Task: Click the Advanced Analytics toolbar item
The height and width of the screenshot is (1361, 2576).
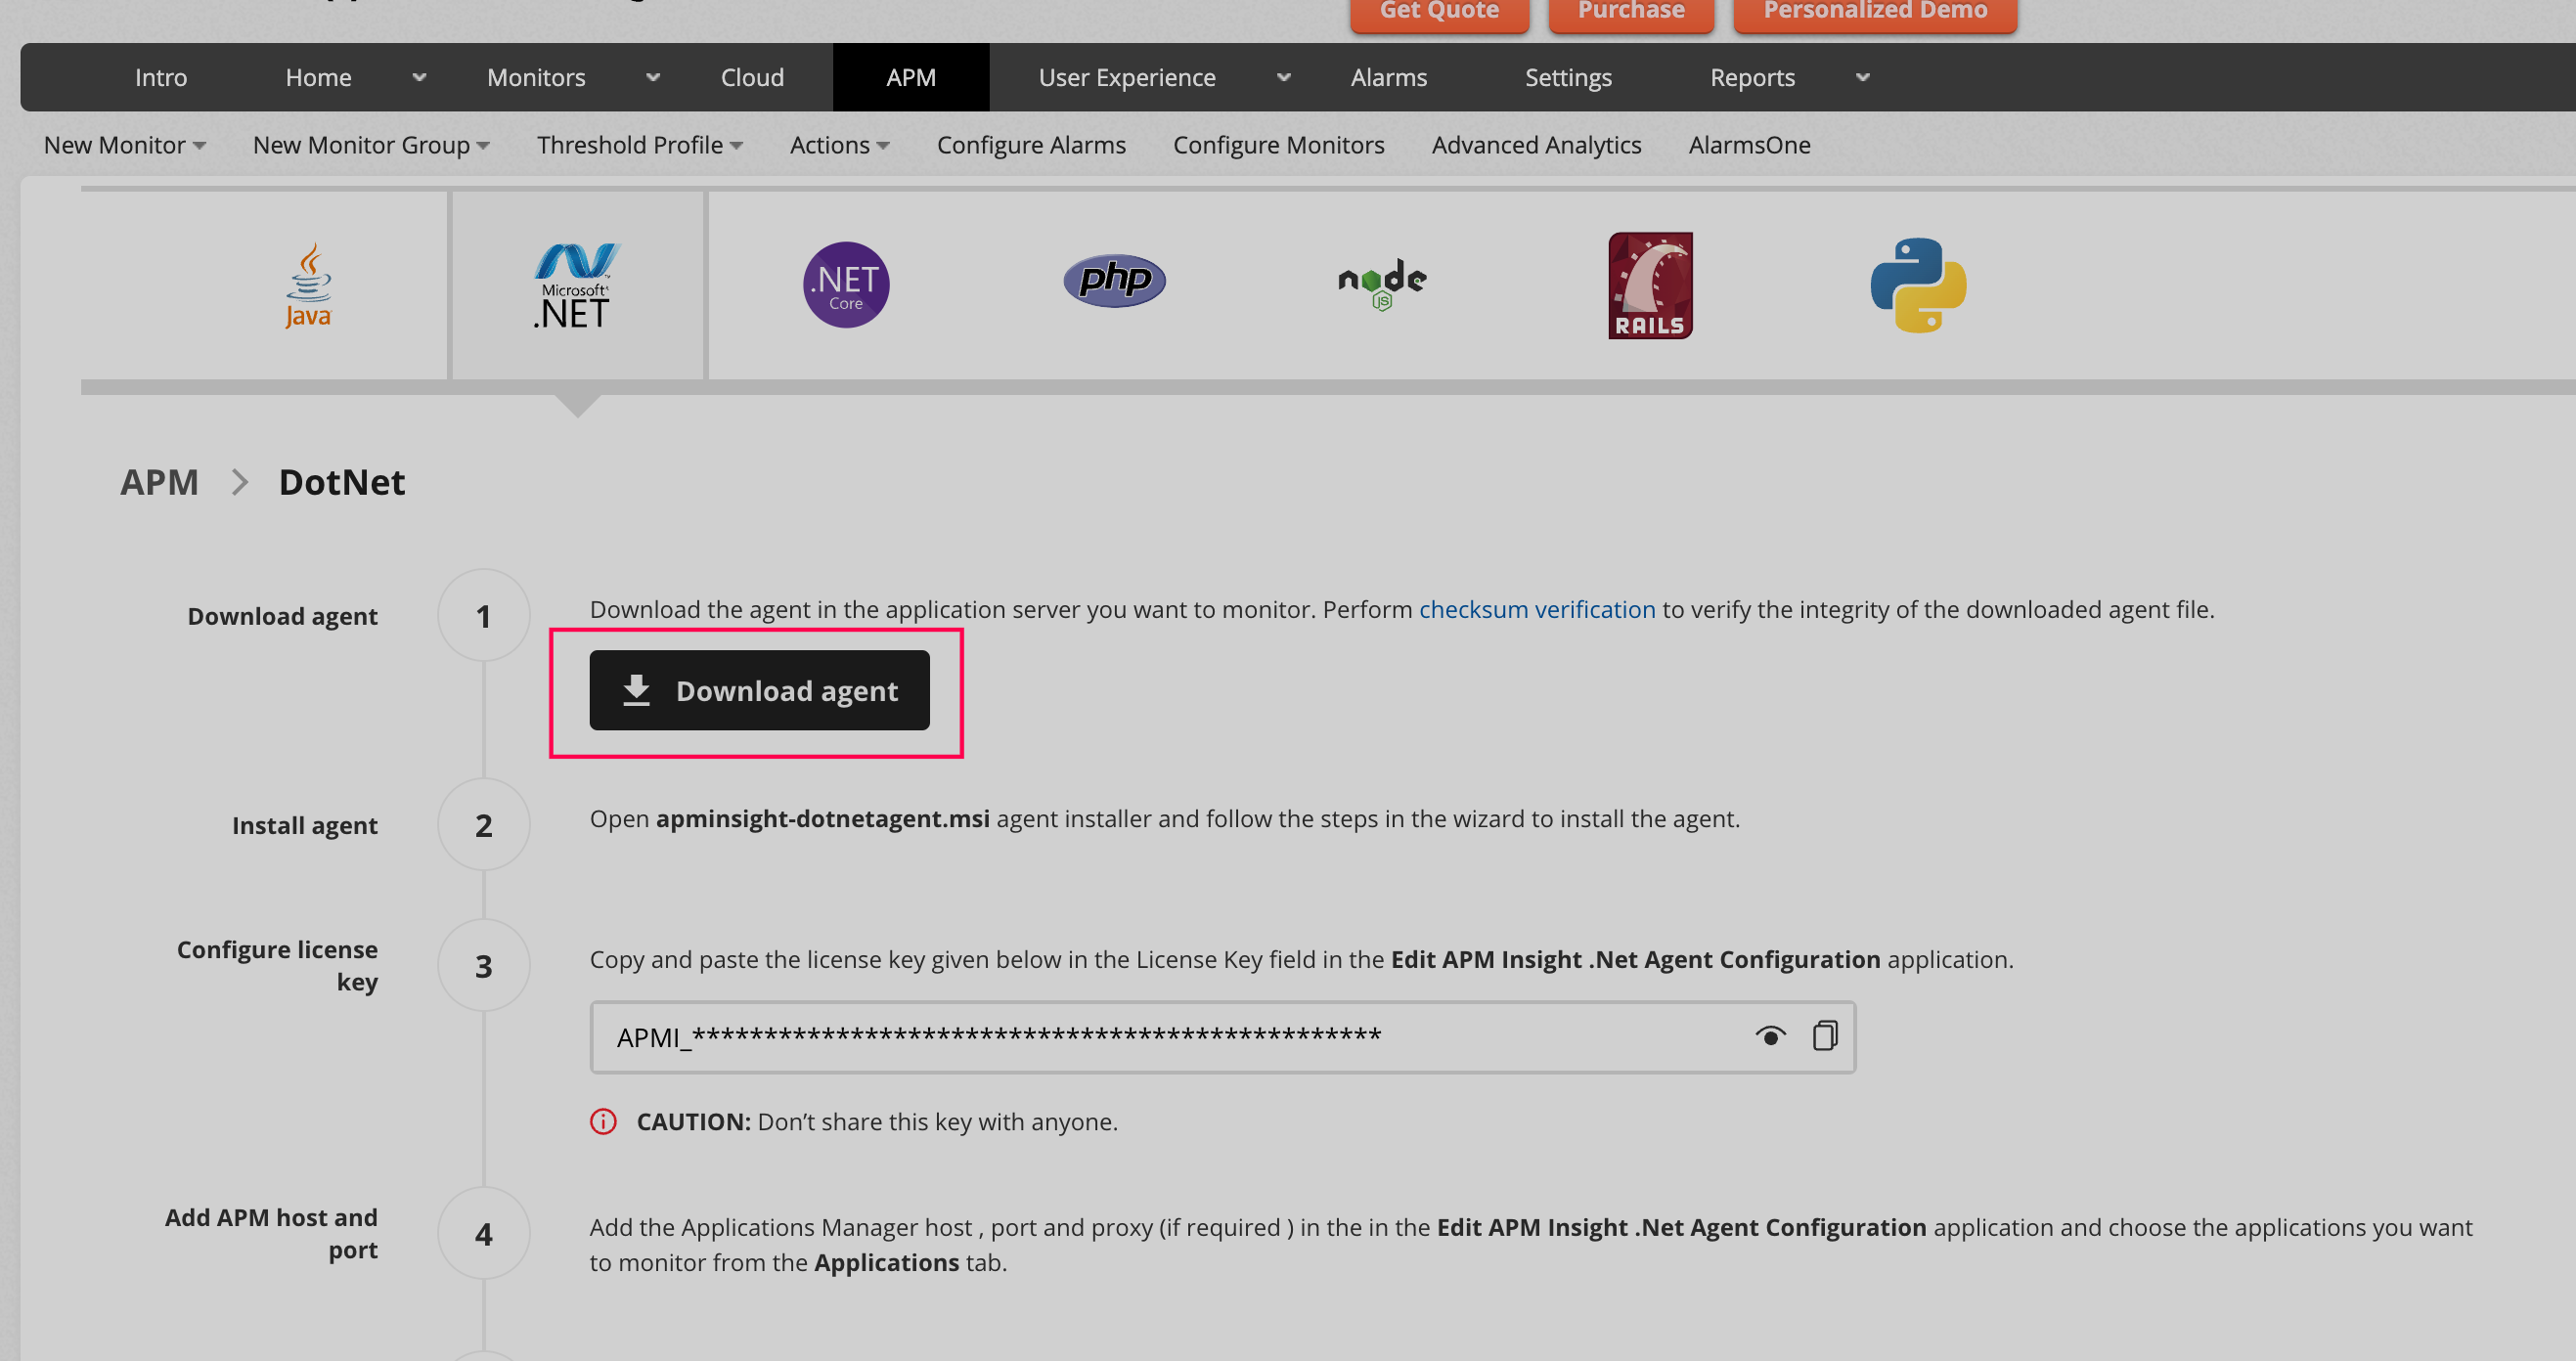Action: point(1536,145)
